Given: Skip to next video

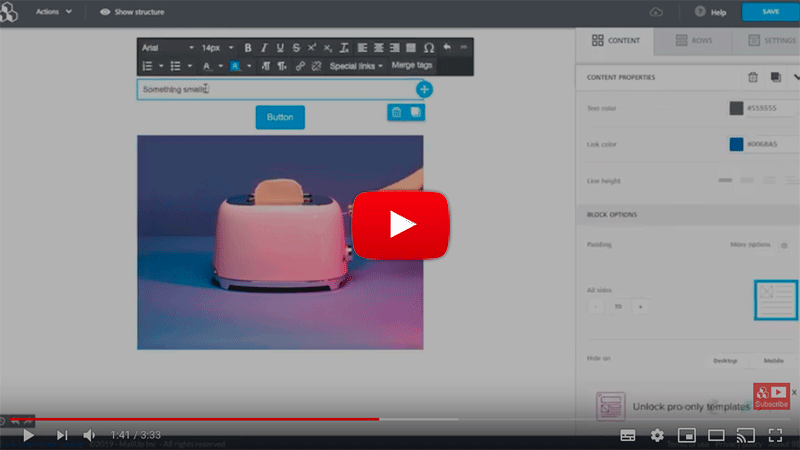Looking at the screenshot, I should (x=62, y=435).
